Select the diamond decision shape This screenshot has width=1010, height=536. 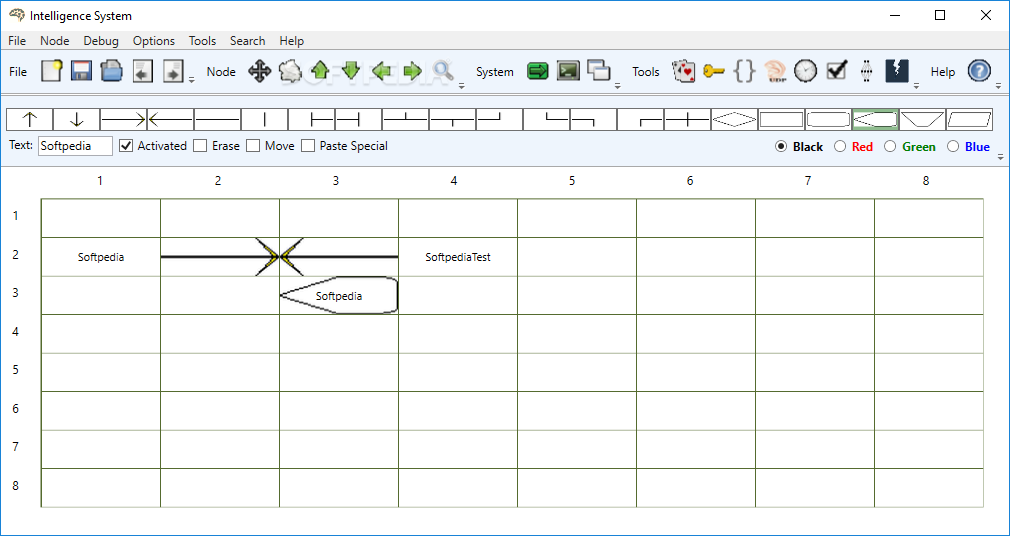coord(735,119)
